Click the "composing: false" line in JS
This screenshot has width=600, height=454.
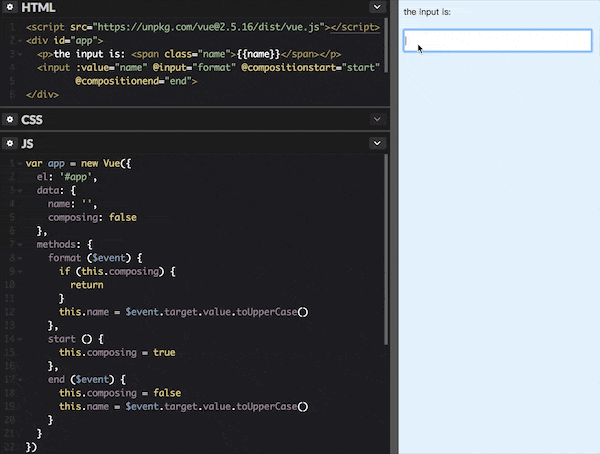coord(92,217)
